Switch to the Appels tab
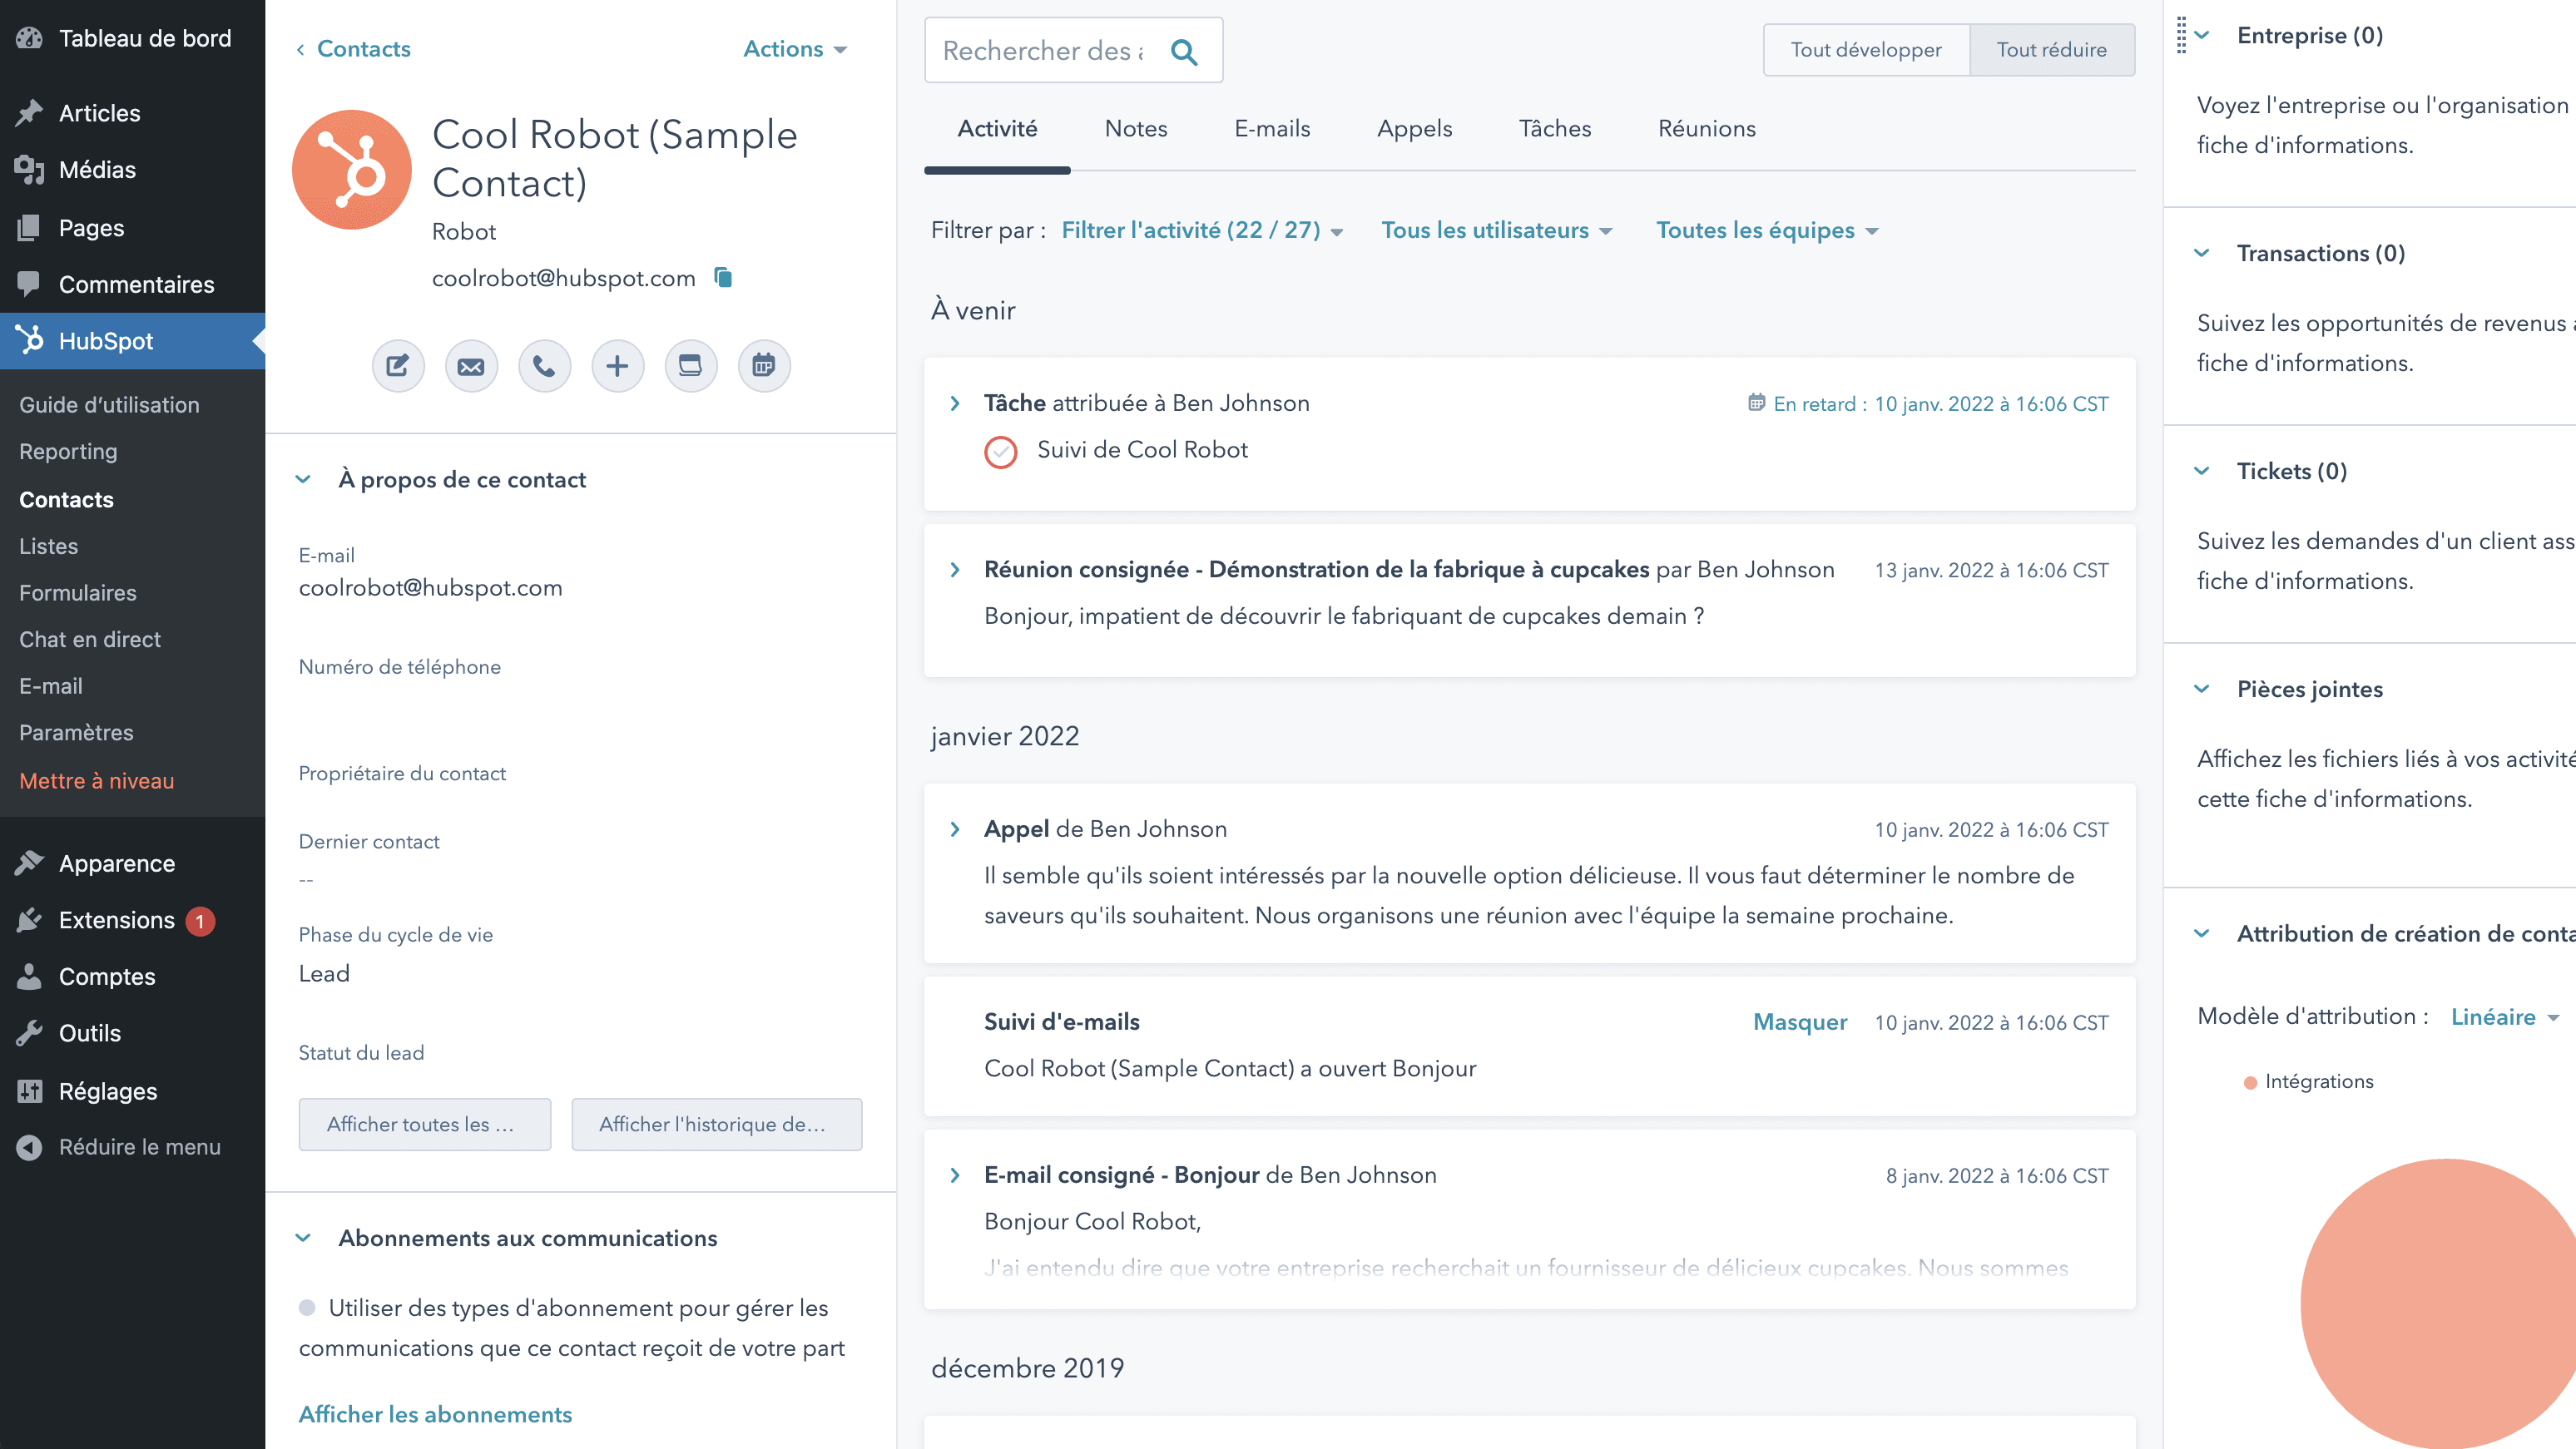Viewport: 2576px width, 1449px height. 1414,129
